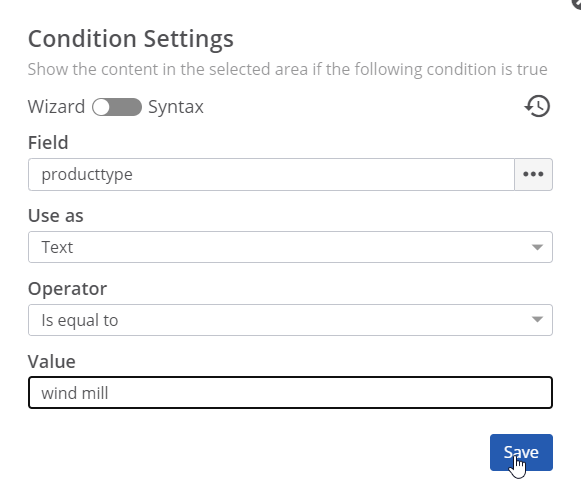Select the Syntax mode label
Image resolution: width=581 pixels, height=490 pixels.
point(176,107)
